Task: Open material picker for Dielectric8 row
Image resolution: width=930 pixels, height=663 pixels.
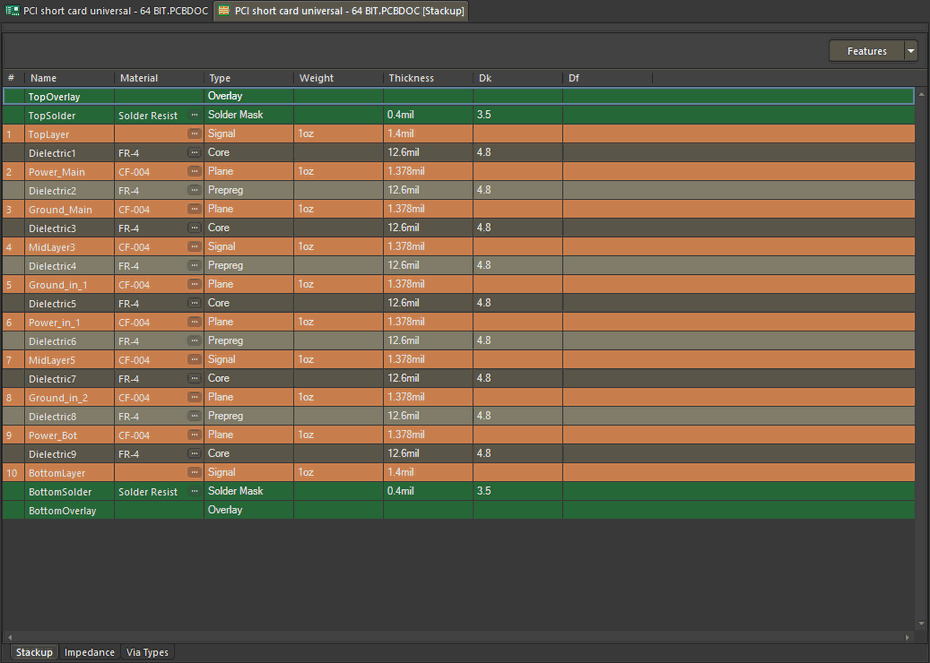Action: 195,416
